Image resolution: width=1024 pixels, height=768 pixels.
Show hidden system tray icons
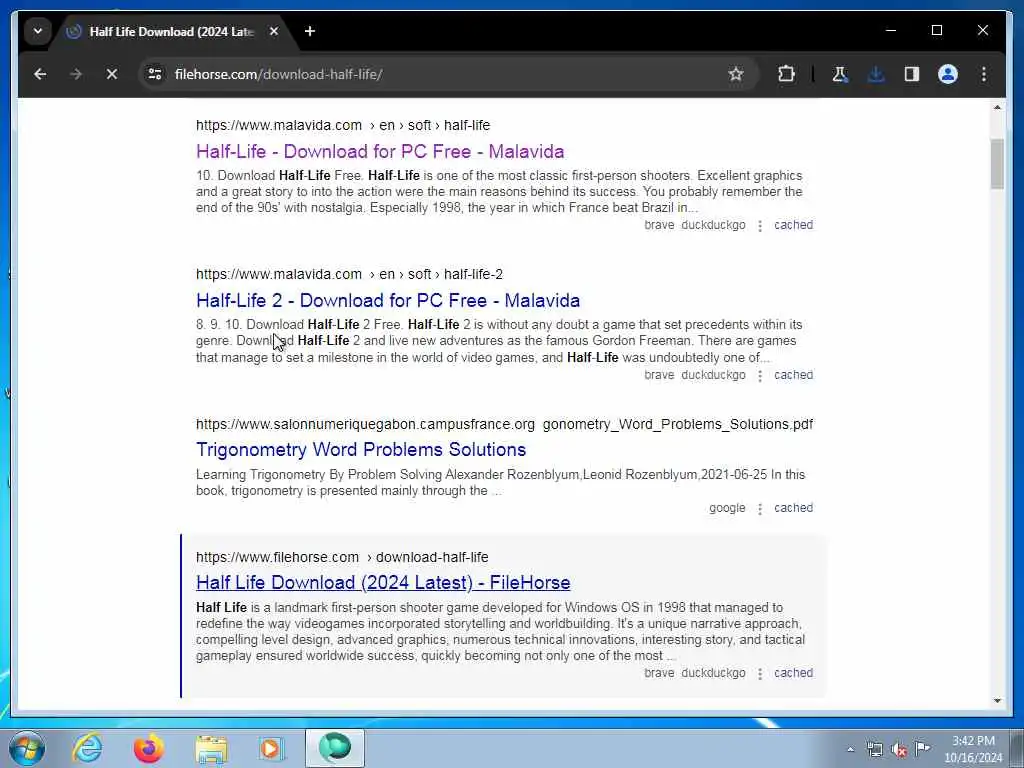point(850,749)
